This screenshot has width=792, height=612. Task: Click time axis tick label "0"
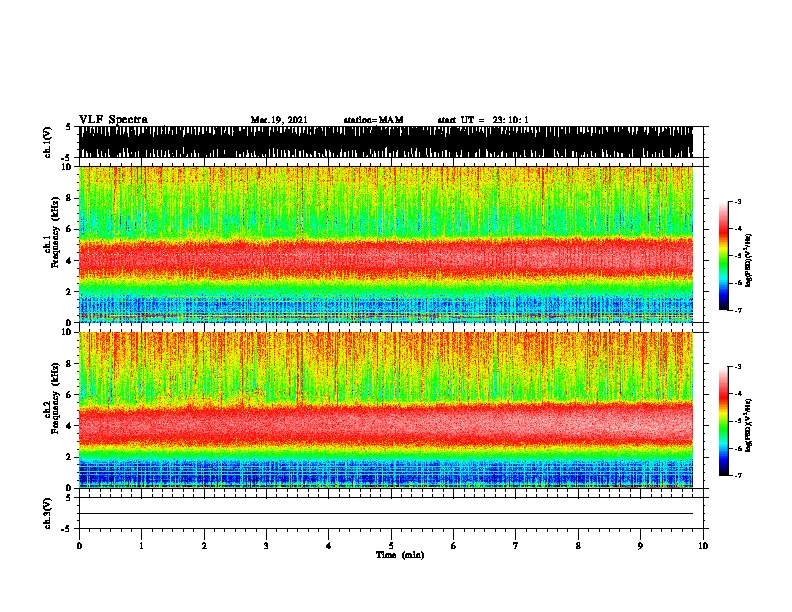(79, 546)
